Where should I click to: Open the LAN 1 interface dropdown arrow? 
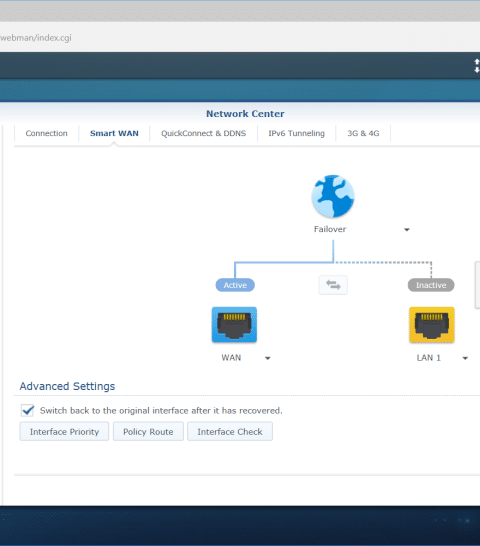465,358
